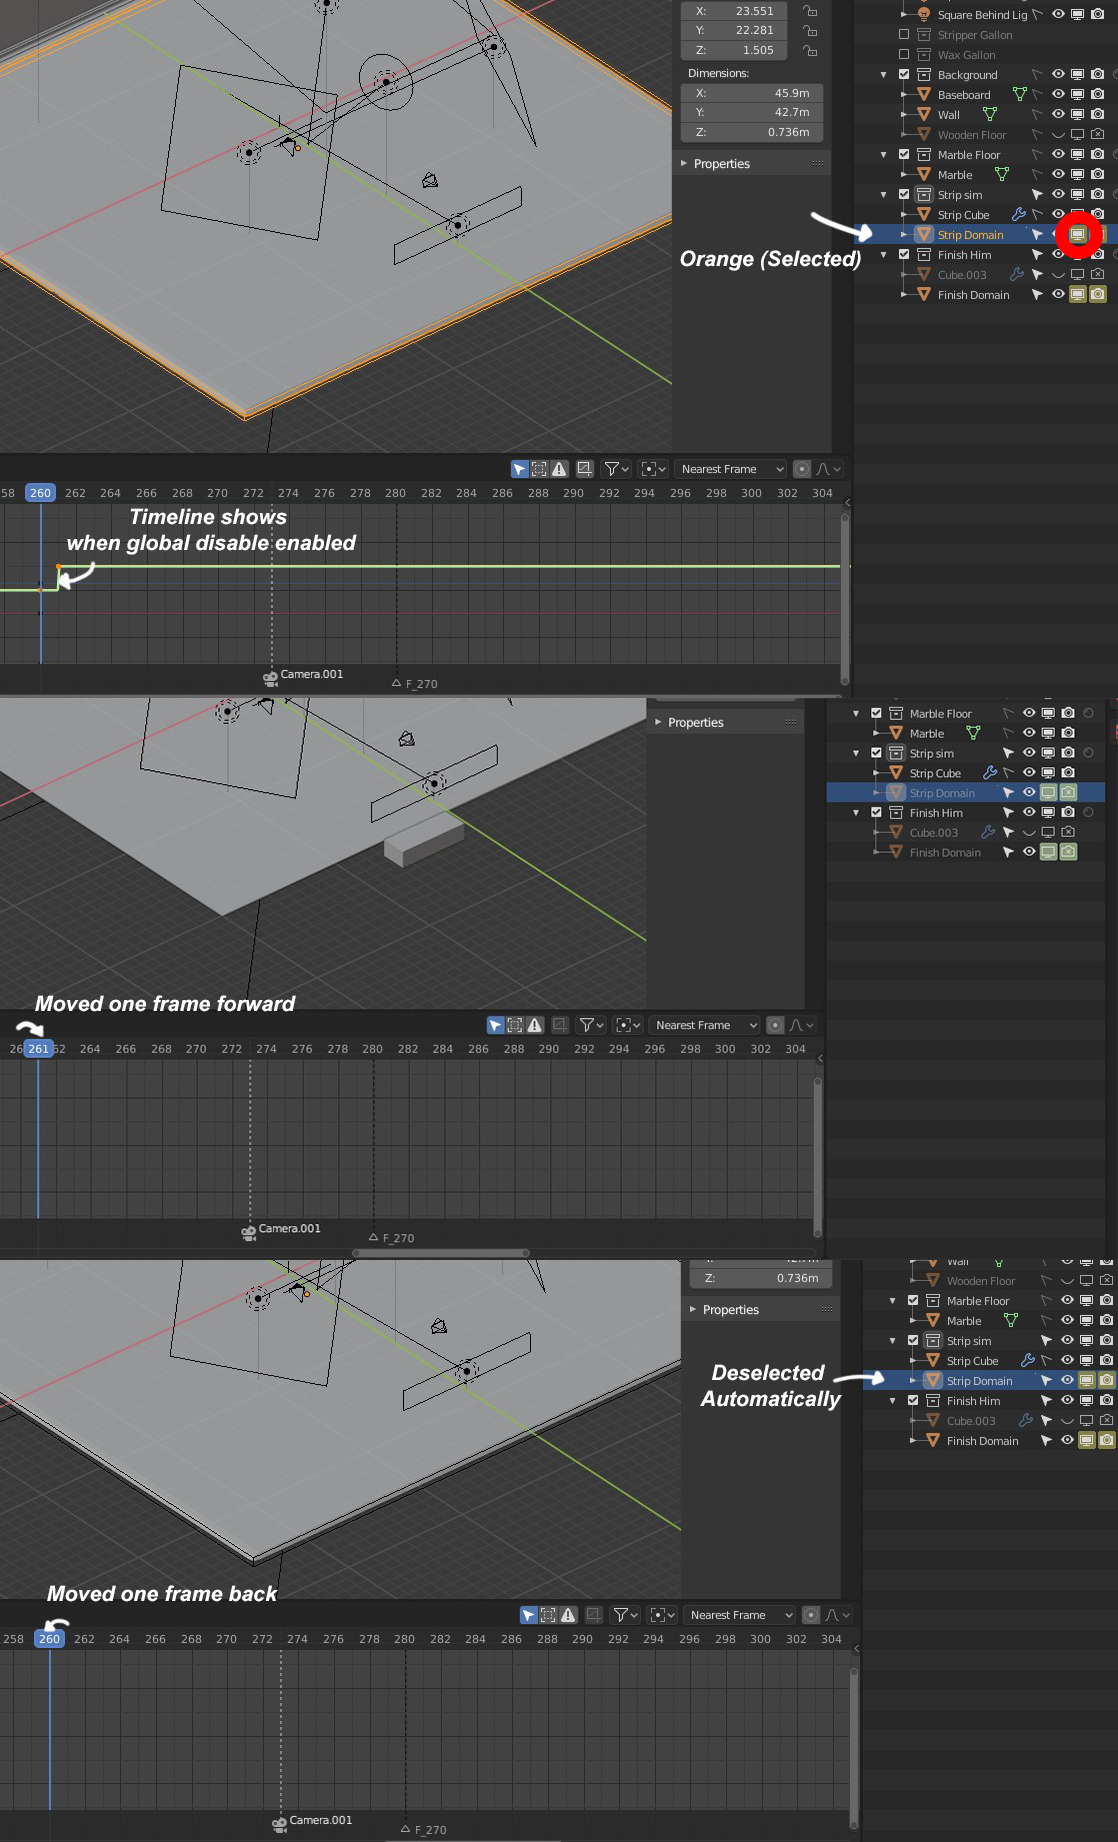Click the Dimensions X field showing 45.9m
Viewport: 1118px width, 1842px height.
click(x=752, y=93)
